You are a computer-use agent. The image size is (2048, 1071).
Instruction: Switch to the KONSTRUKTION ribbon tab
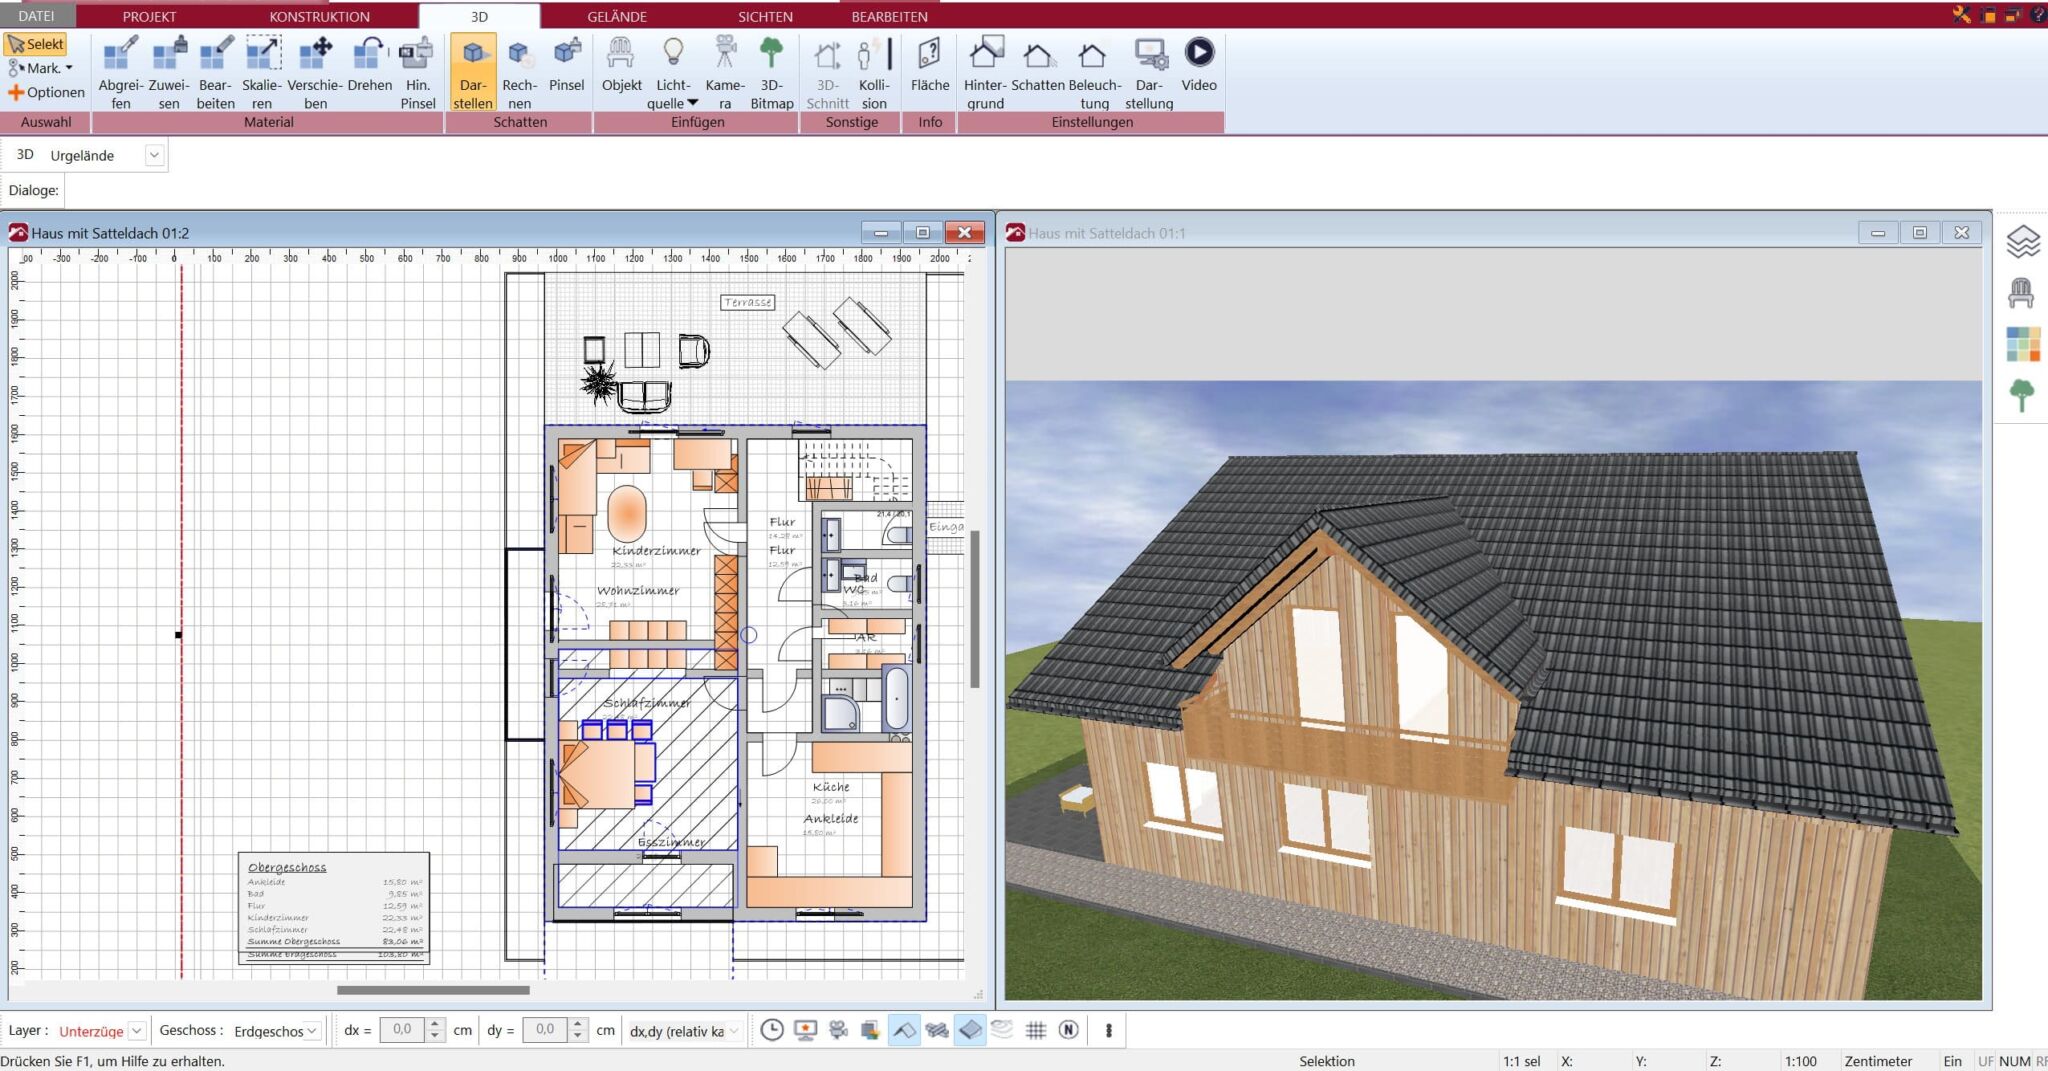(319, 16)
